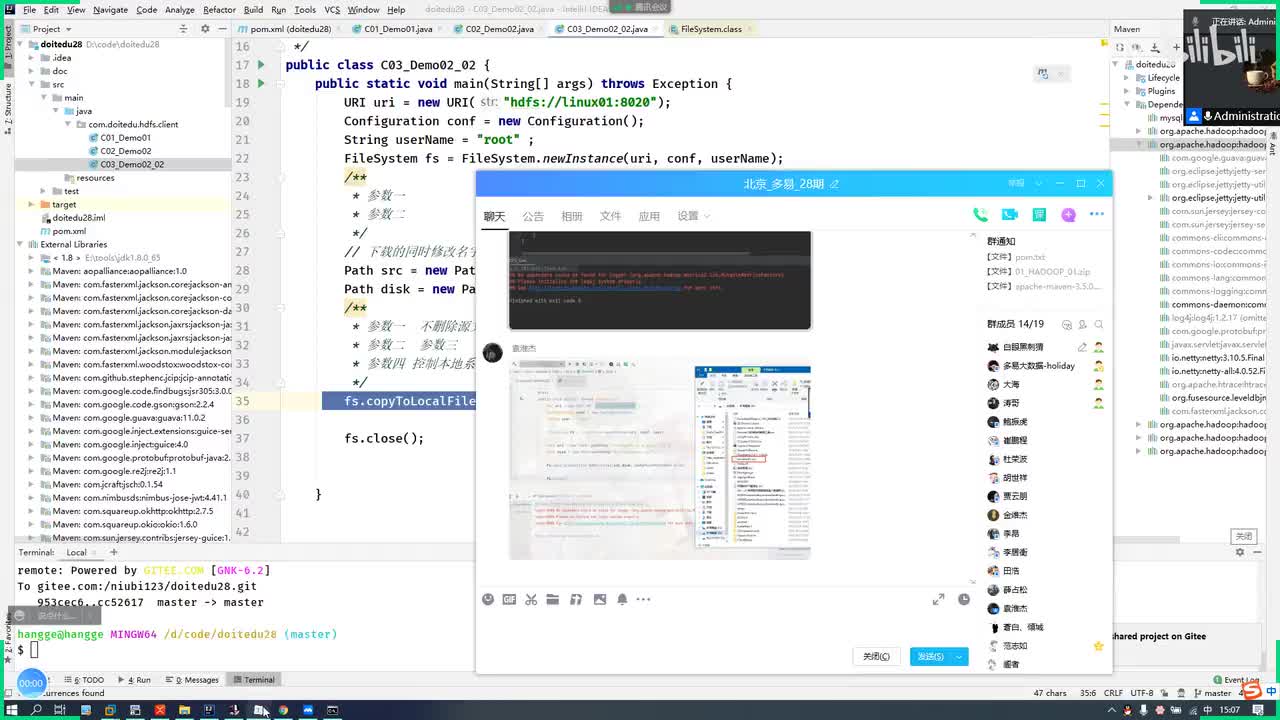Expand the target folder
Image resolution: width=1280 pixels, height=720 pixels.
[32, 205]
